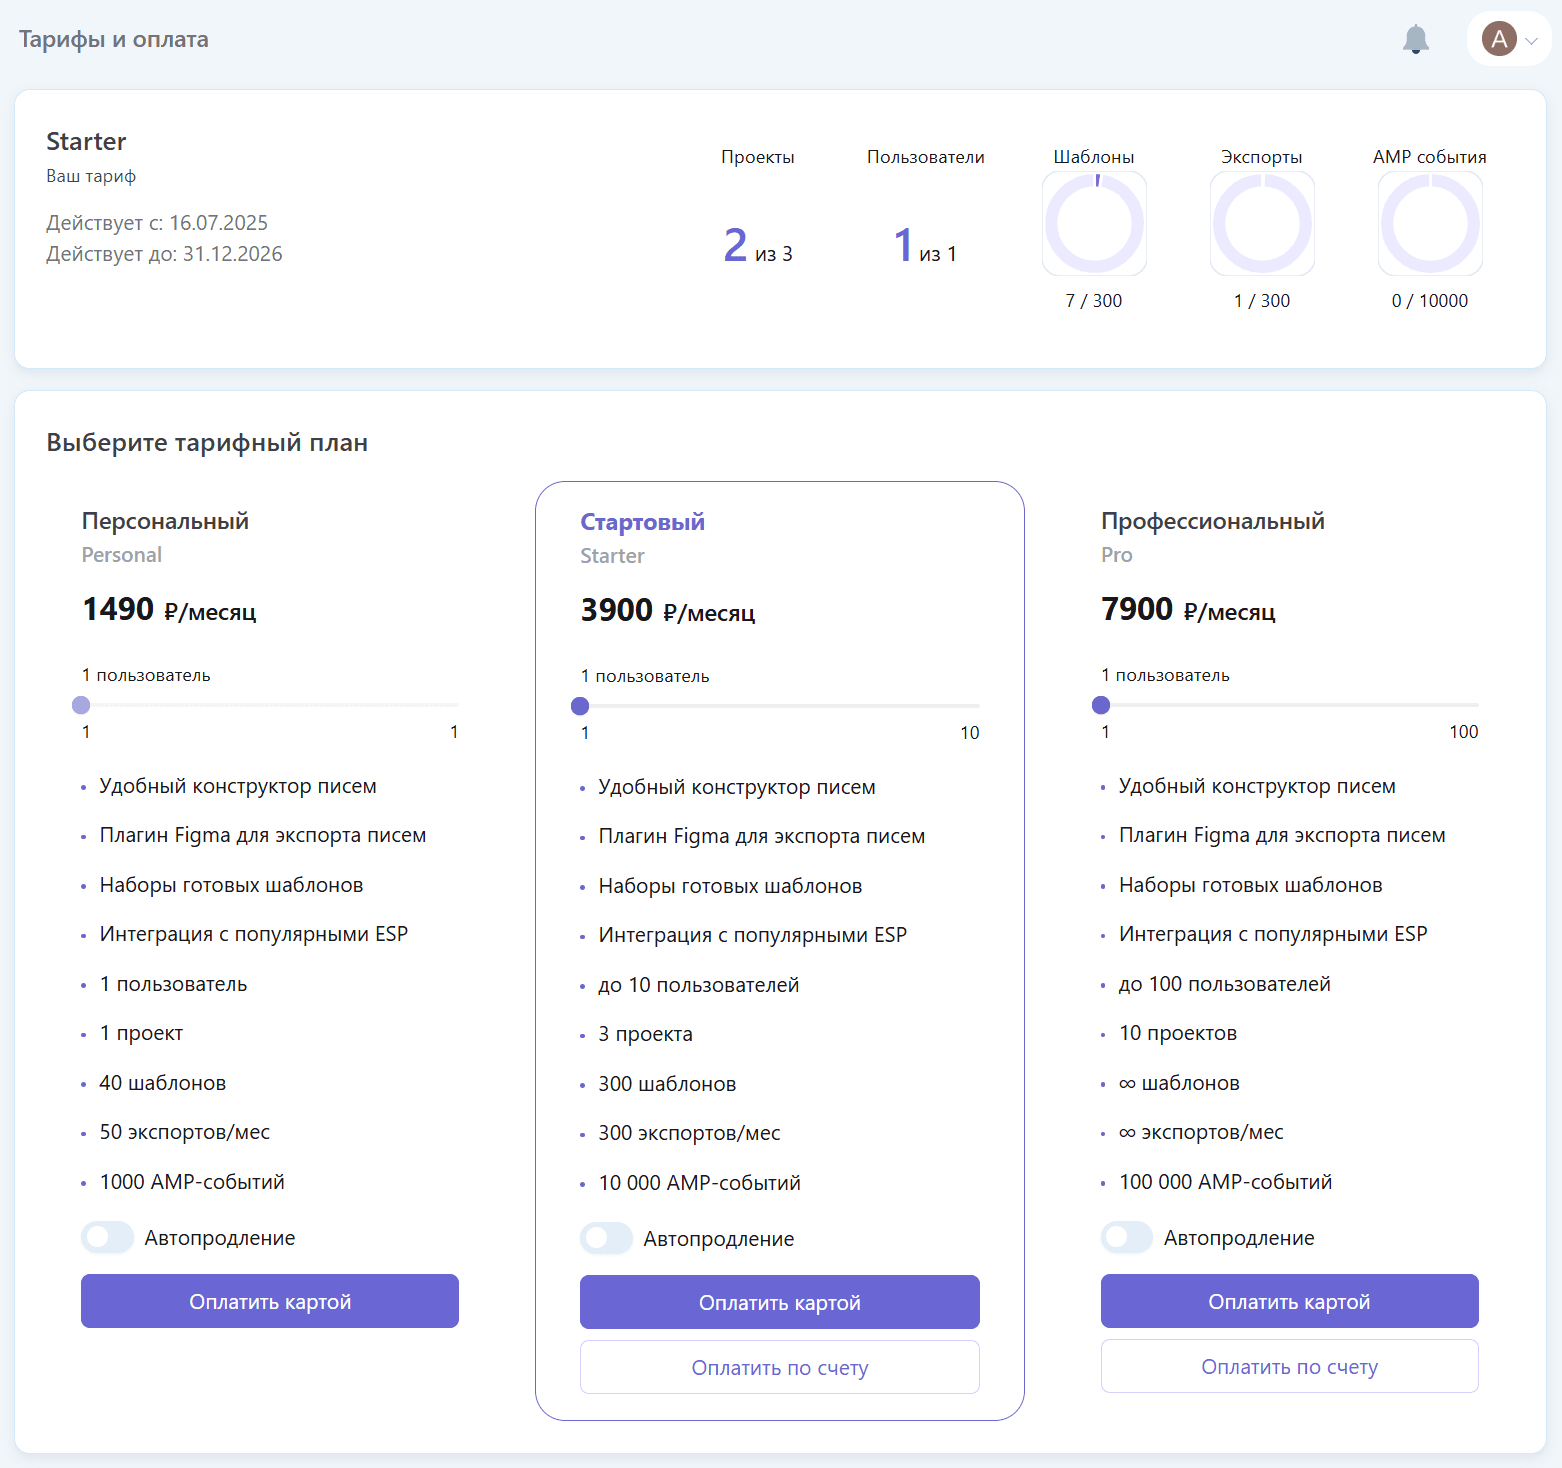
Task: Click the Шаблоны usage donut chart
Action: (1094, 223)
